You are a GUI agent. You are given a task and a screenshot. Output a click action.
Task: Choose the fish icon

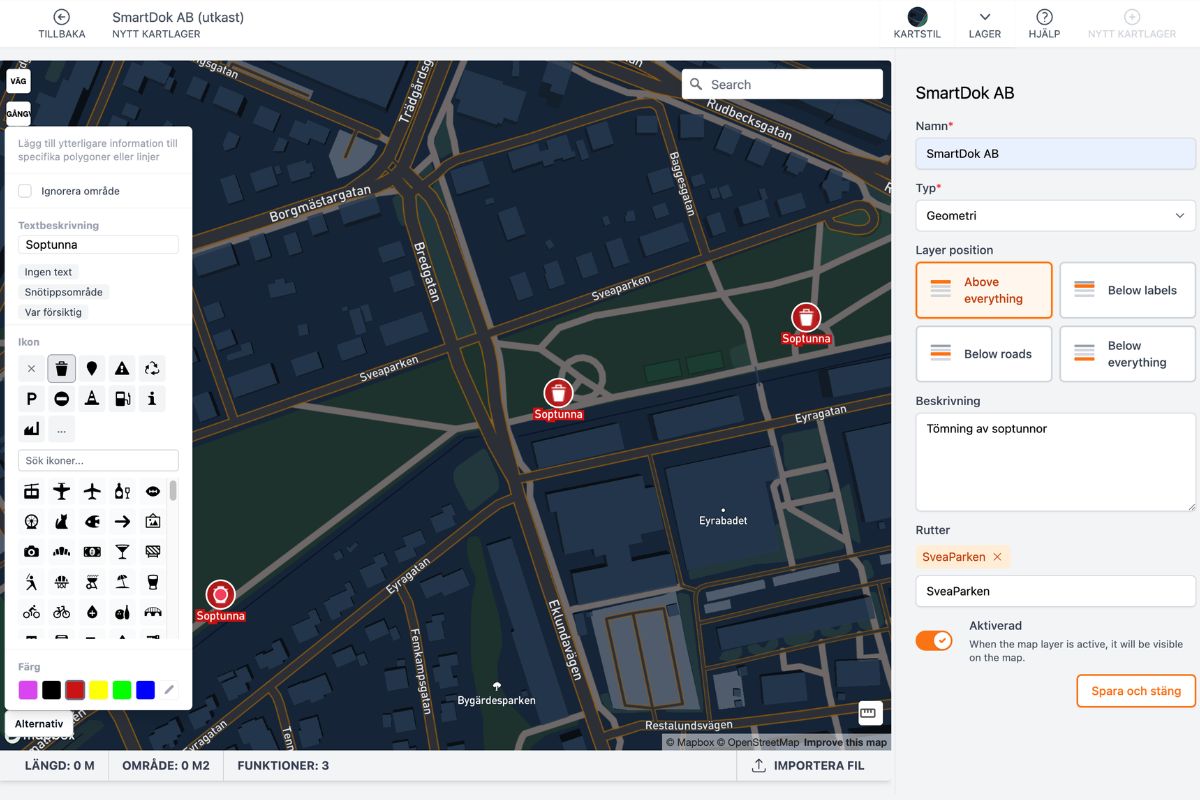point(92,521)
